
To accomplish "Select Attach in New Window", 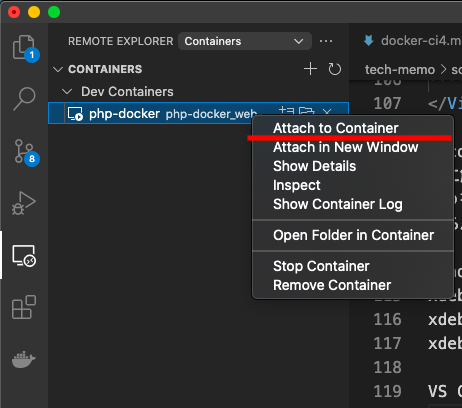I will [345, 147].
